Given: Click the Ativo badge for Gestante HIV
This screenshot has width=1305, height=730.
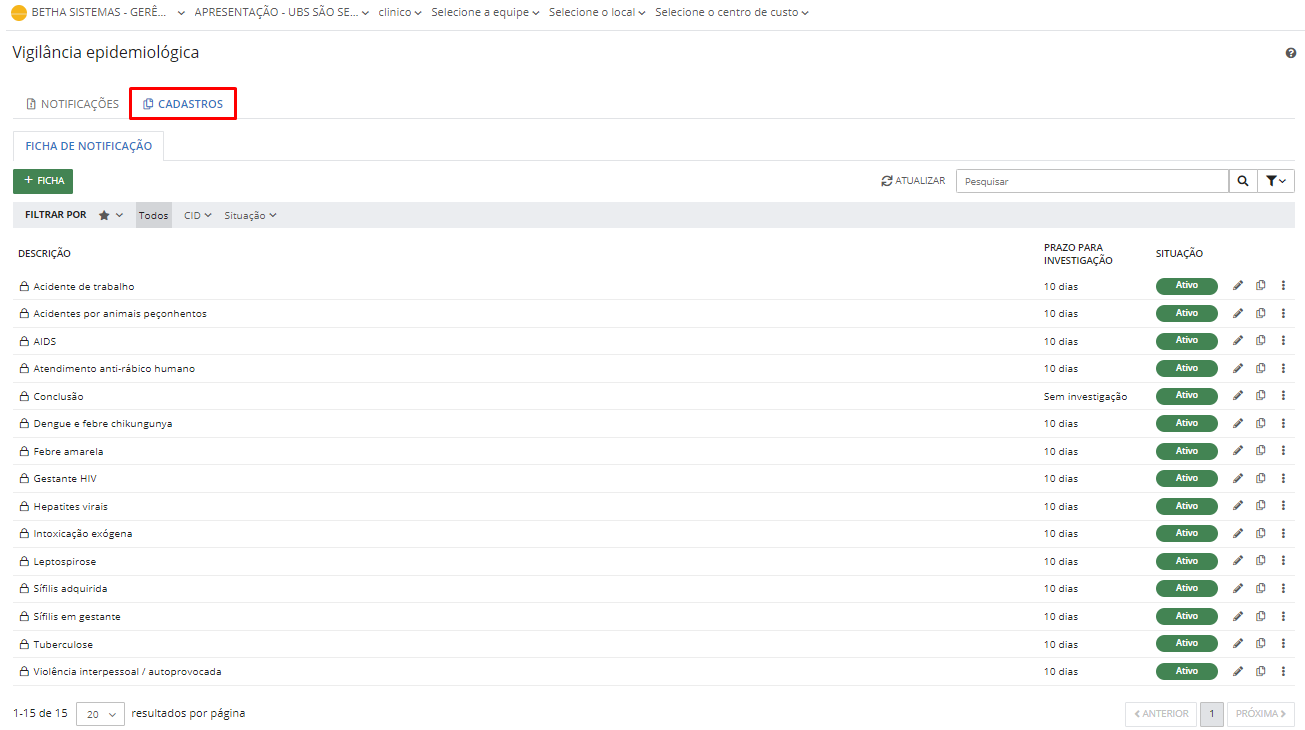Looking at the screenshot, I should coord(1187,478).
